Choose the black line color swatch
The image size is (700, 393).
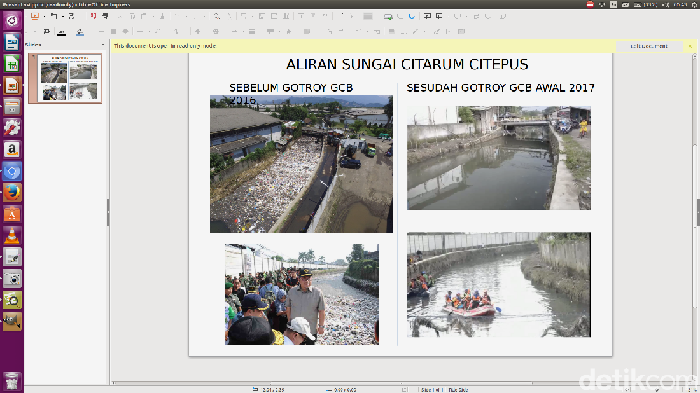[x=62, y=32]
